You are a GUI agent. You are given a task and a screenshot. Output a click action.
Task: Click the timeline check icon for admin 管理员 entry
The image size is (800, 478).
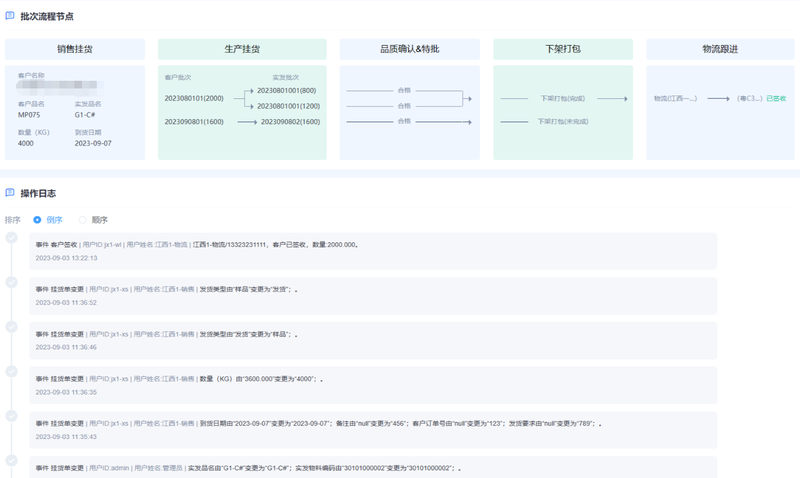click(x=11, y=461)
